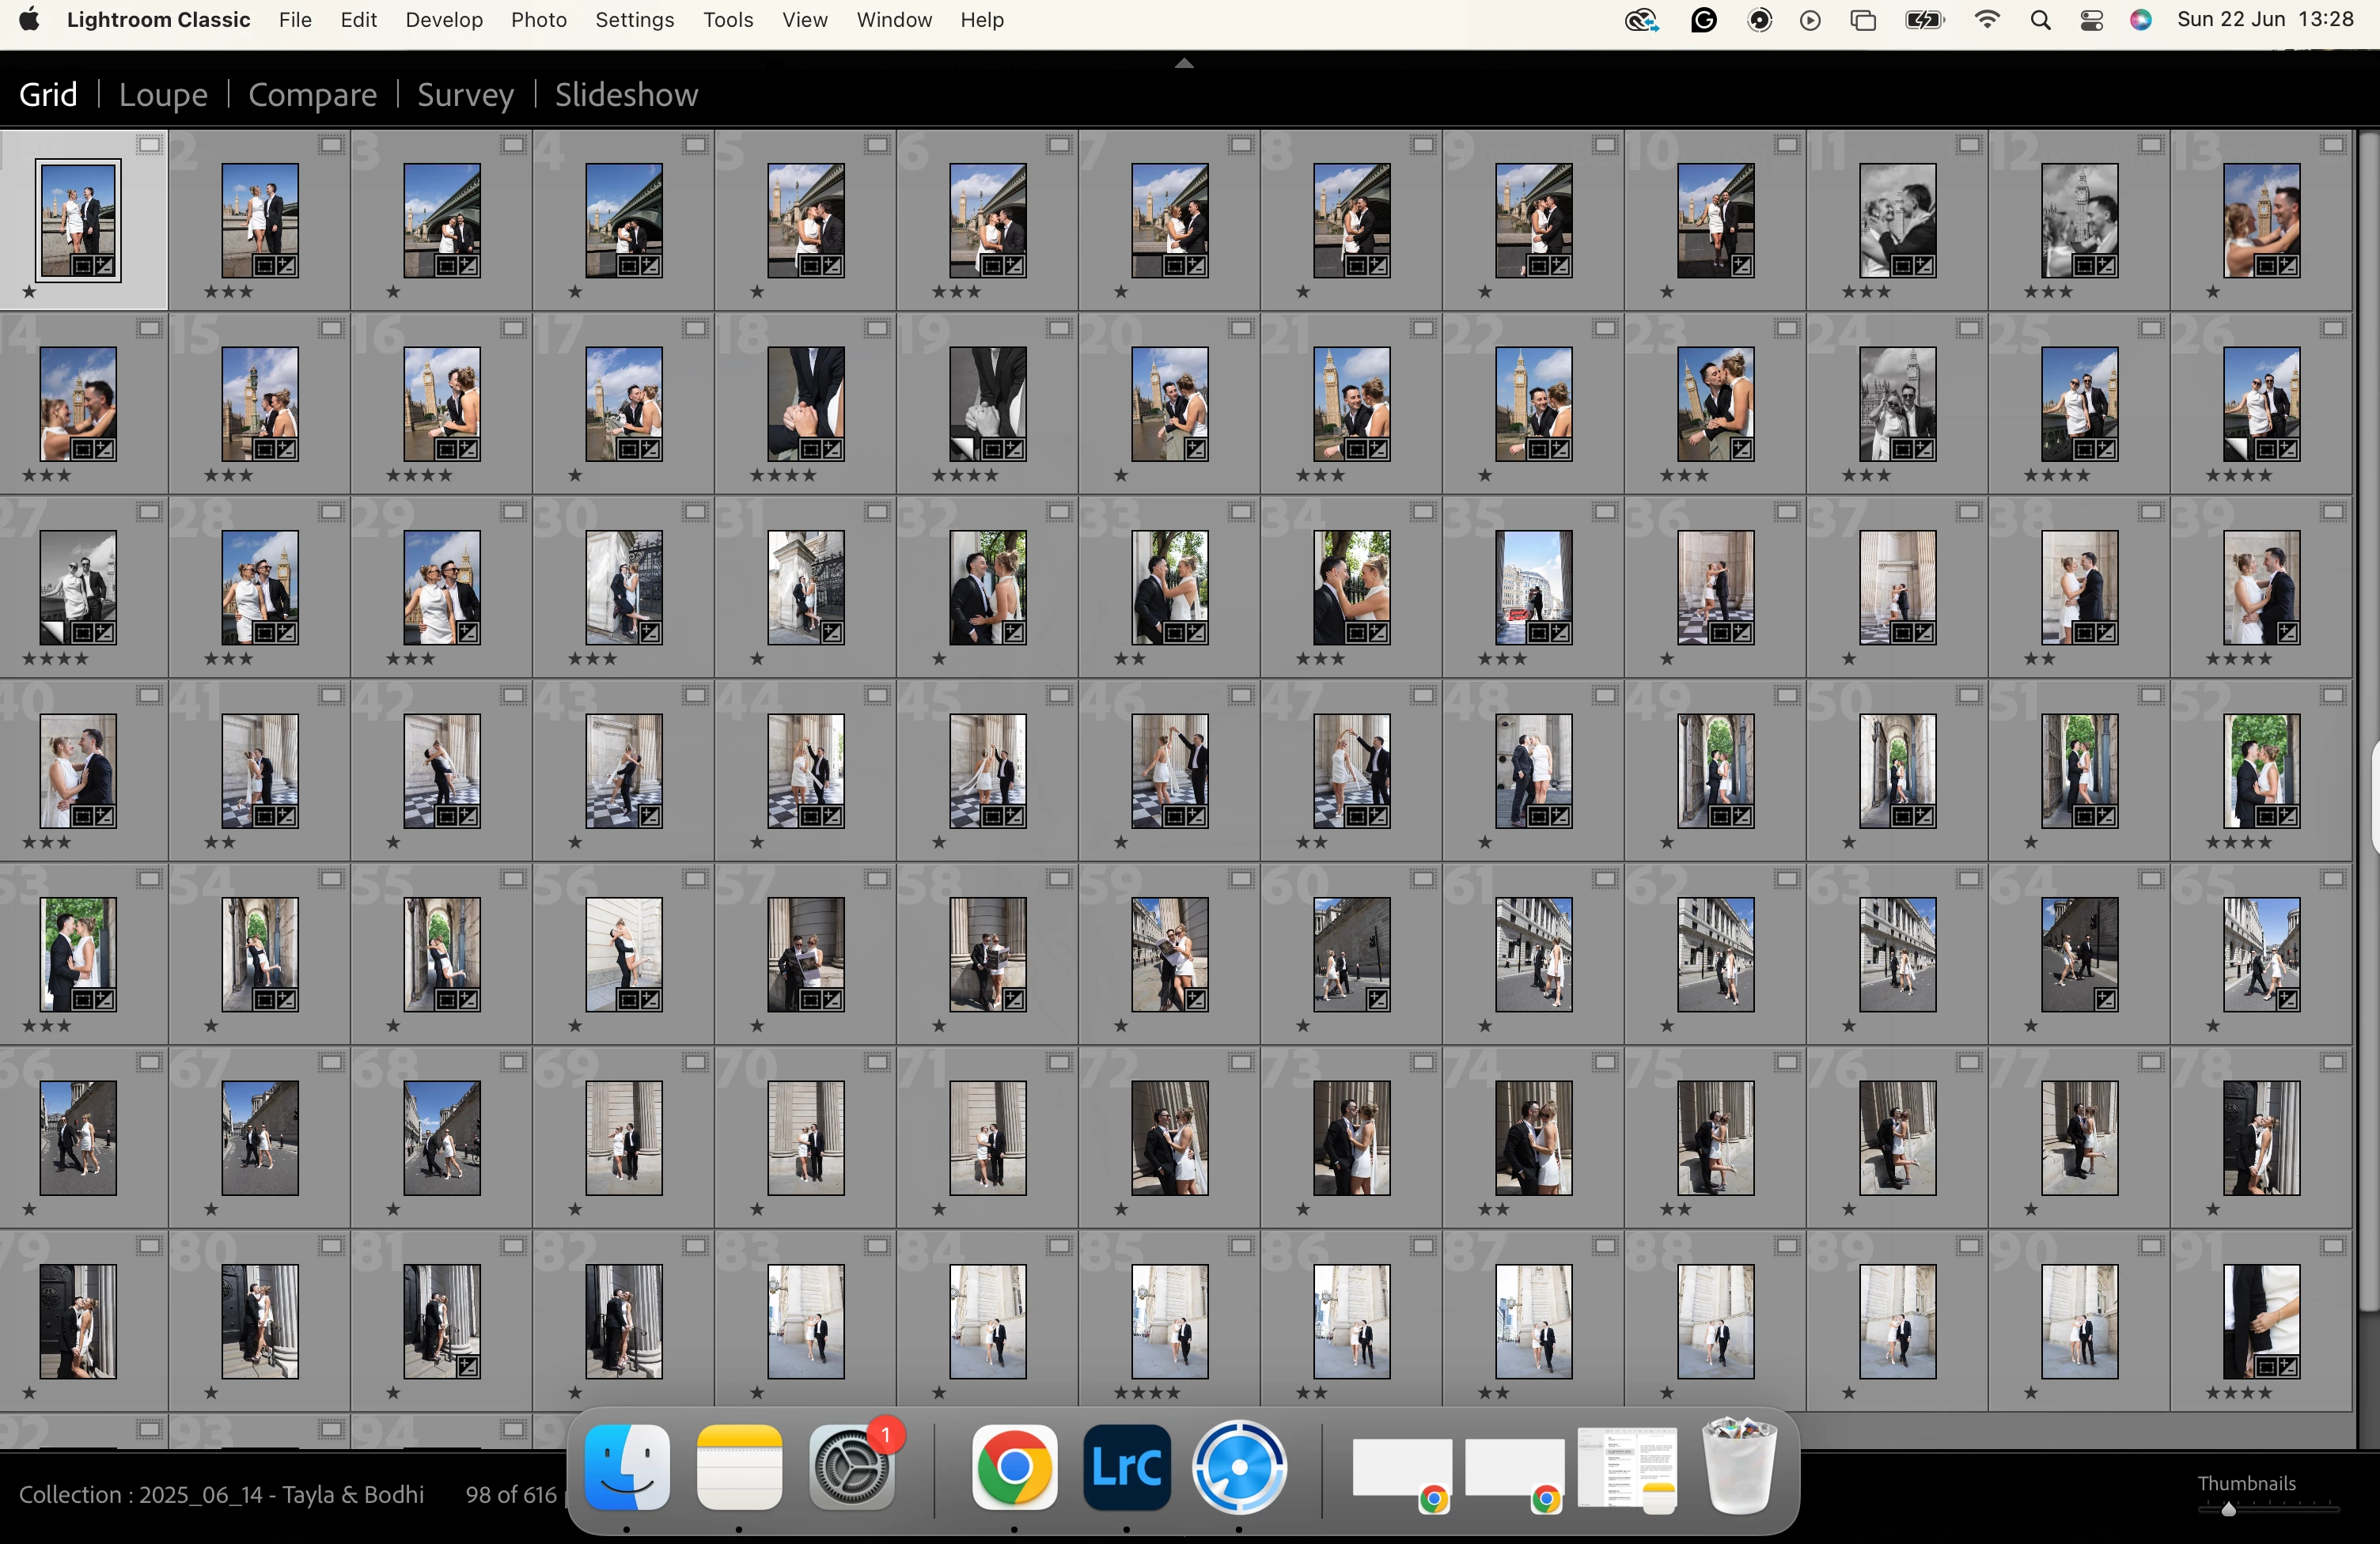Open Spotlight search in the menu bar

[2040, 20]
